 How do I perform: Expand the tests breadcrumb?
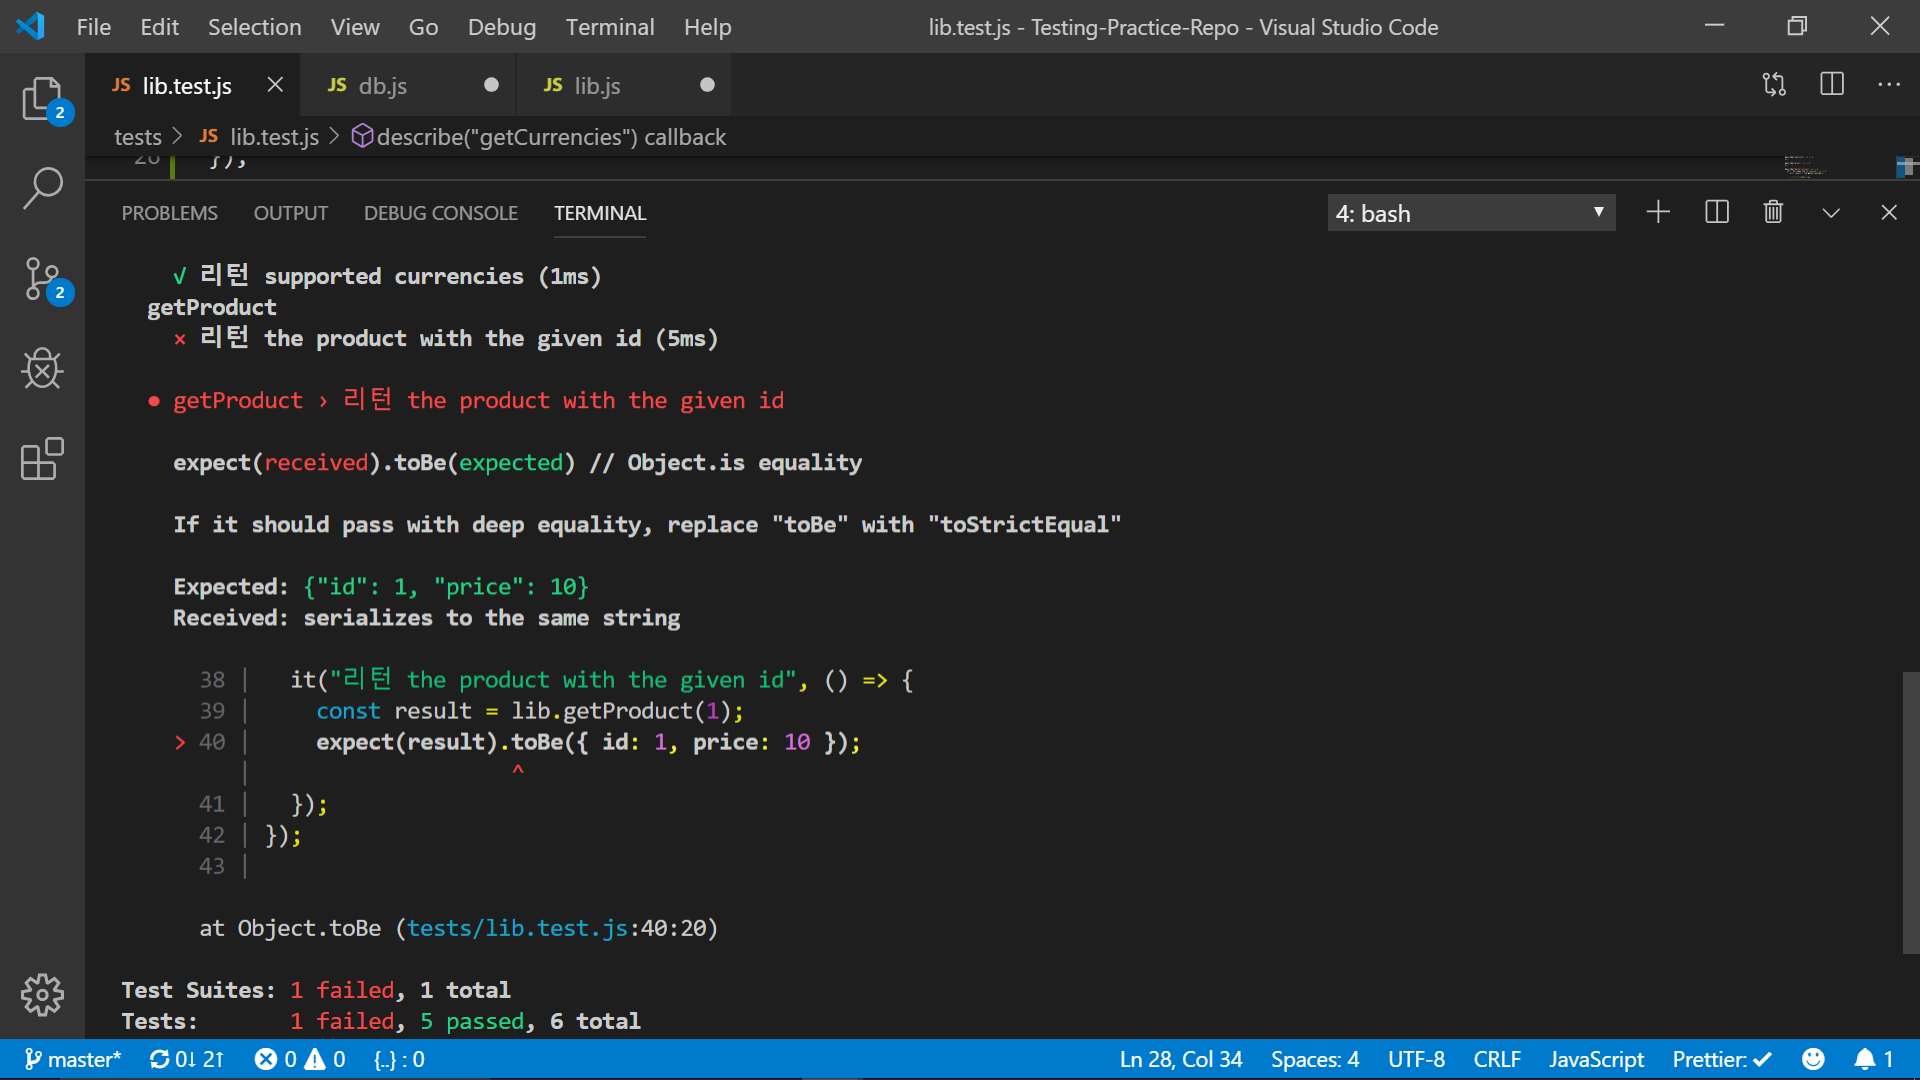[137, 137]
